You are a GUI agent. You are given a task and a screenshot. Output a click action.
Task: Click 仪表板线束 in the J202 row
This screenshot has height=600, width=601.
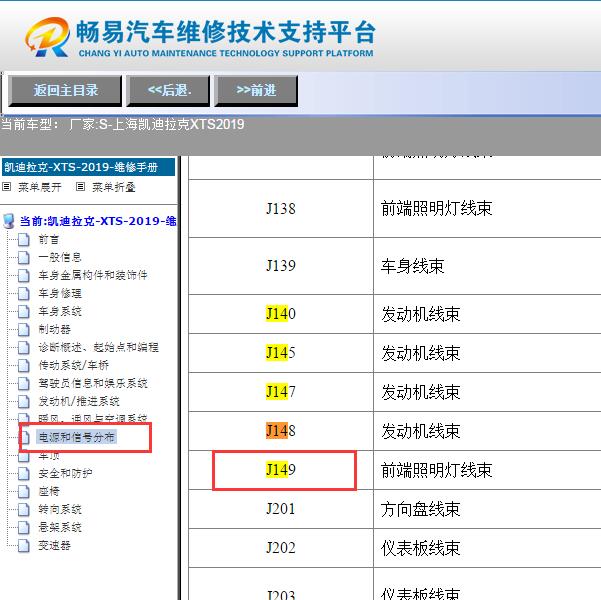[x=420, y=548]
